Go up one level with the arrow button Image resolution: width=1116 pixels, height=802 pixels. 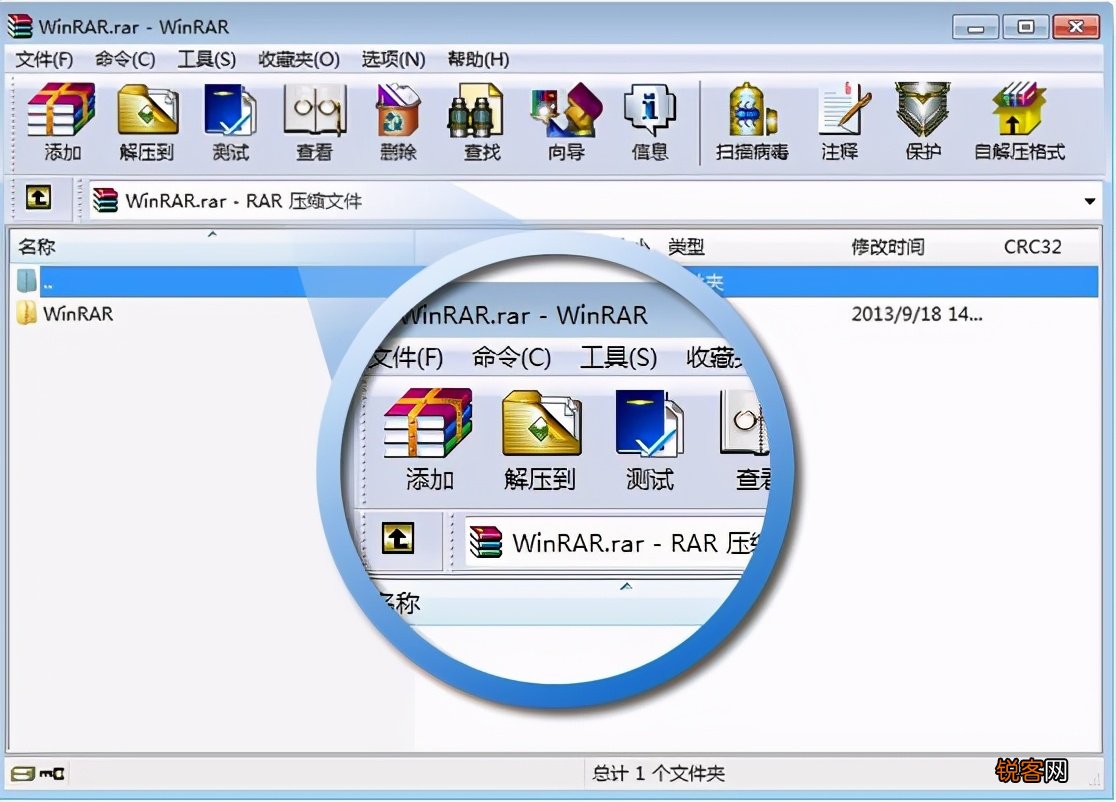pyautogui.click(x=38, y=197)
